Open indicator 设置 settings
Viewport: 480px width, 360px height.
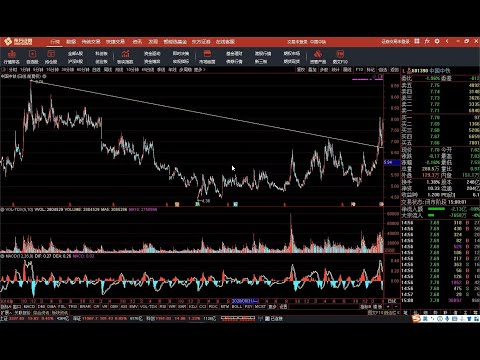[x=283, y=306]
